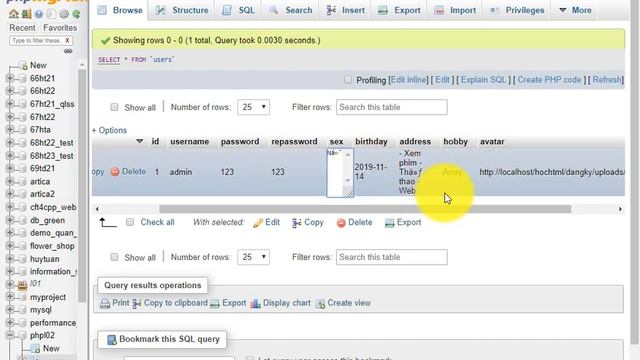Click the Create PHP code link
The width and height of the screenshot is (640, 360).
click(549, 80)
